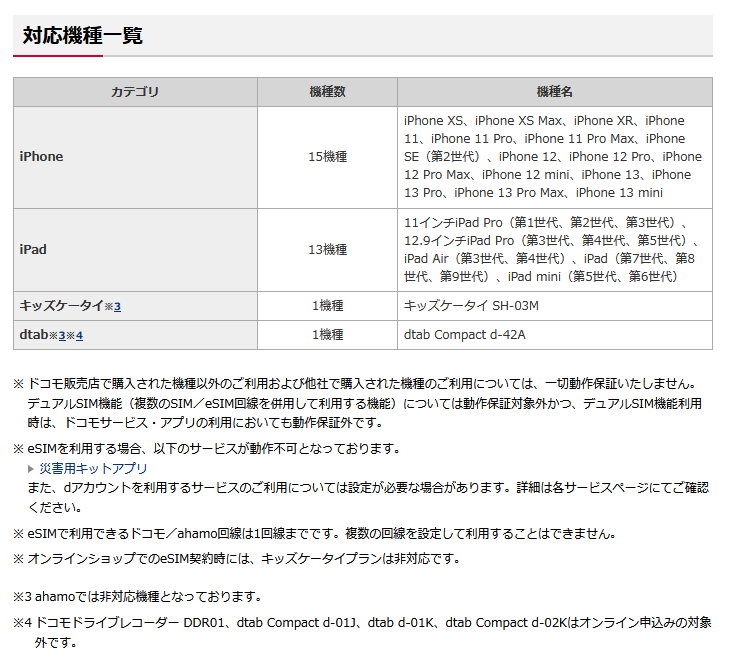The image size is (735, 670).
Task: Click the dtab category label
Action: point(34,335)
